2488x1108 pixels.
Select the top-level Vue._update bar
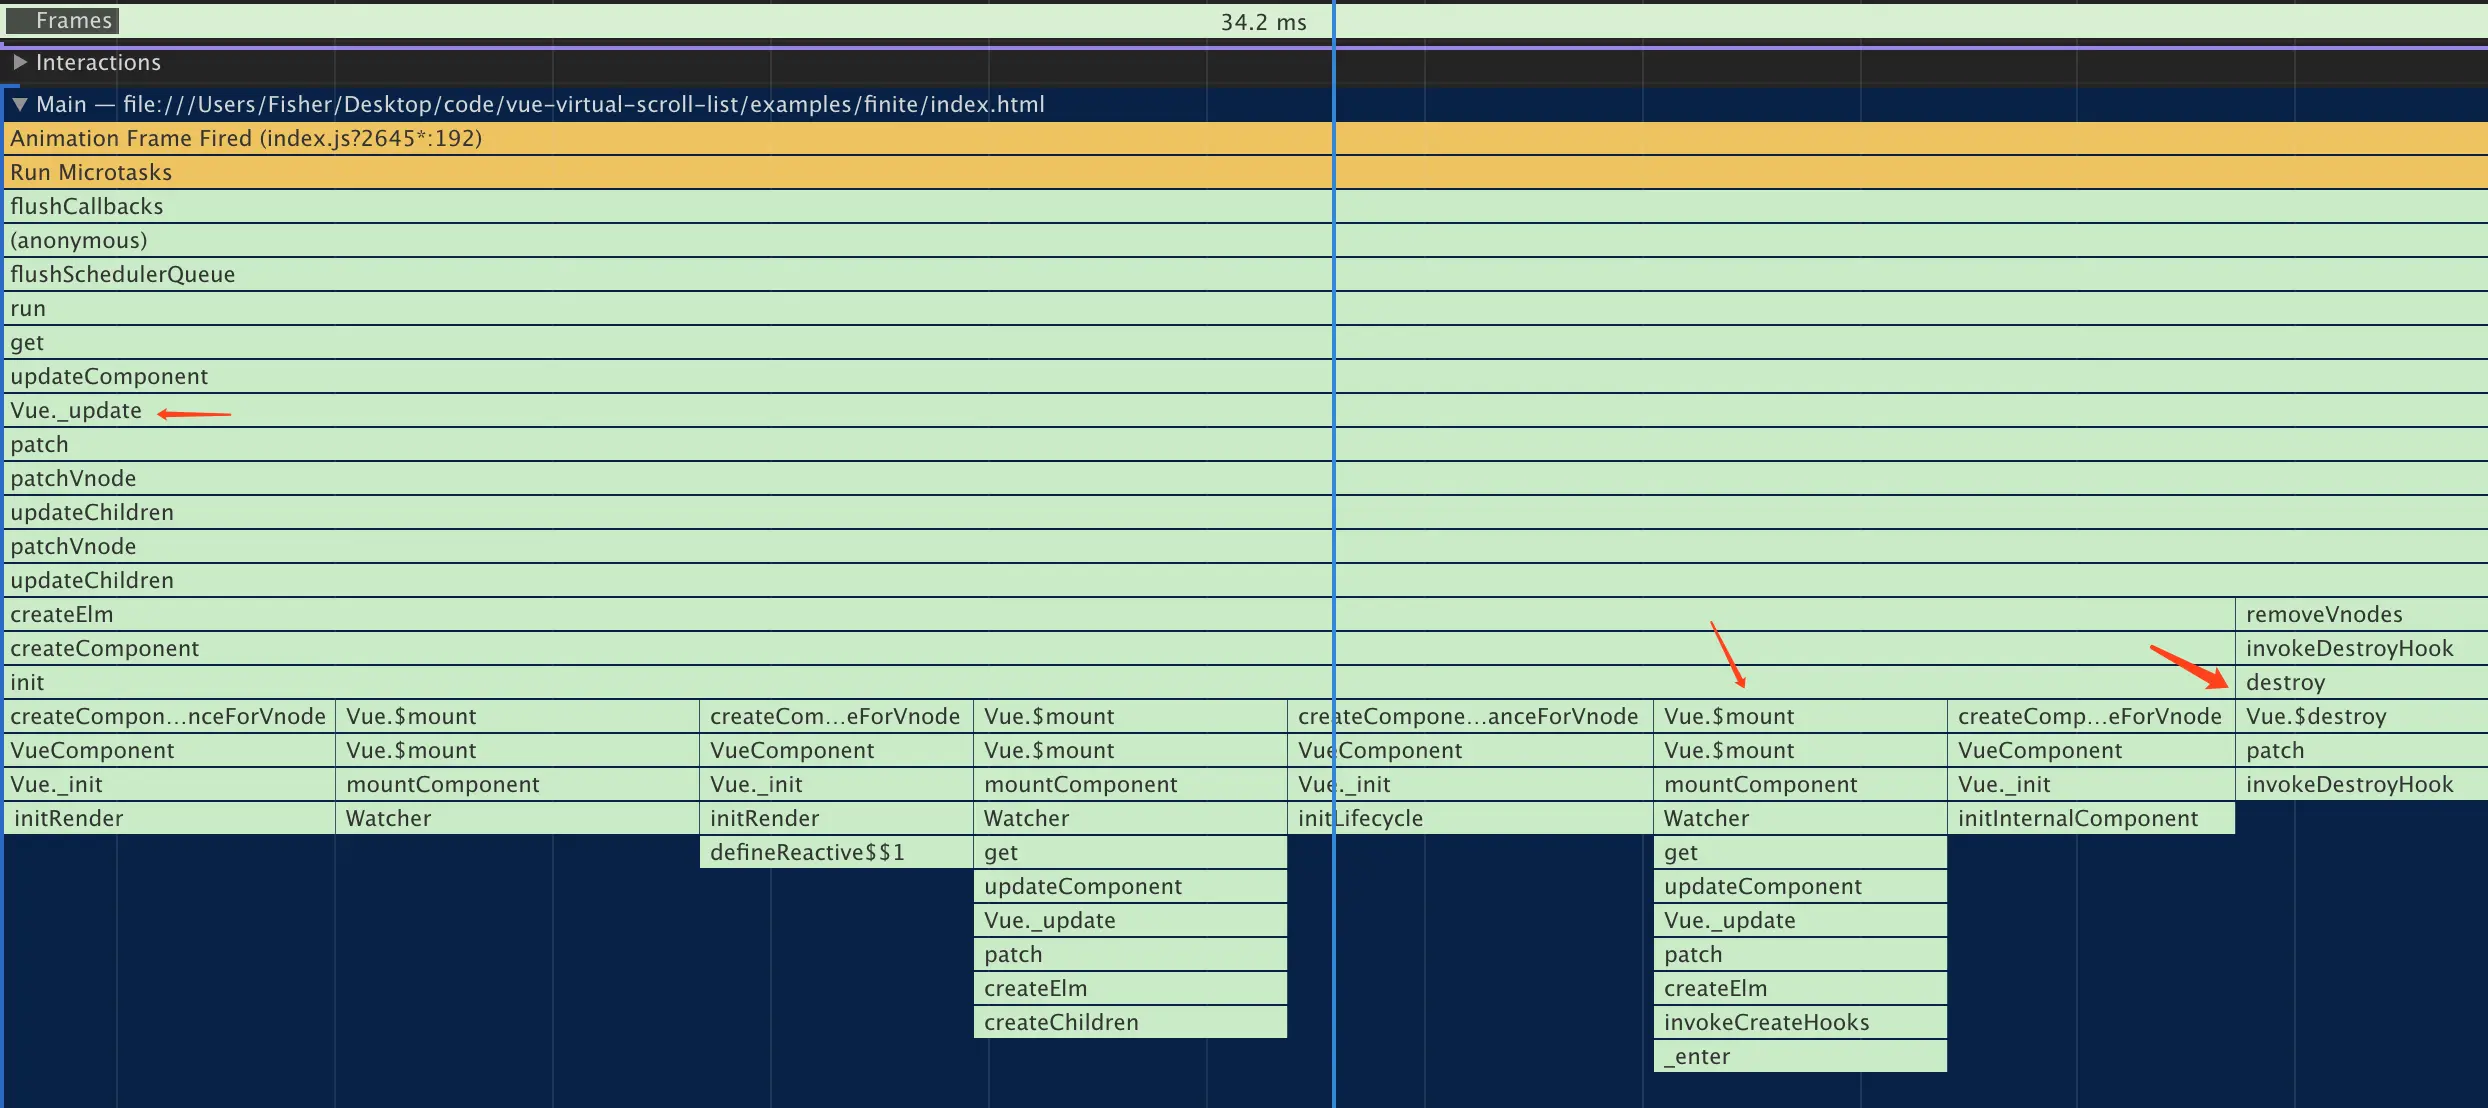point(76,410)
